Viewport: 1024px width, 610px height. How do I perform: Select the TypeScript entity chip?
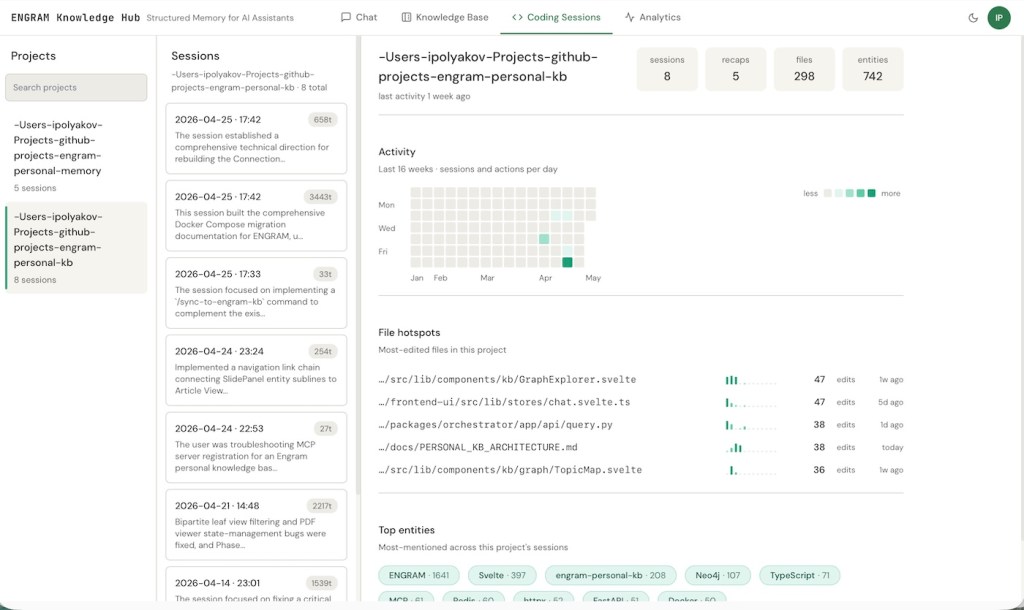tap(799, 575)
